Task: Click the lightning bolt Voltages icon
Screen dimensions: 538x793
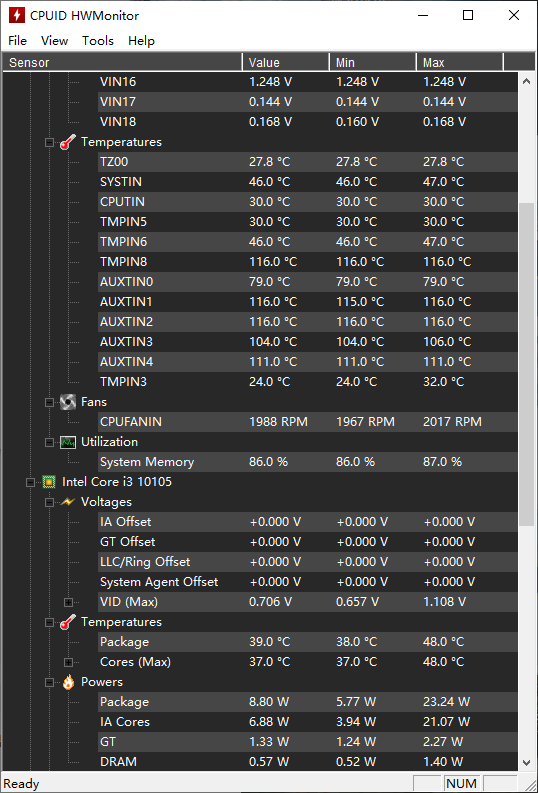Action: click(x=68, y=502)
